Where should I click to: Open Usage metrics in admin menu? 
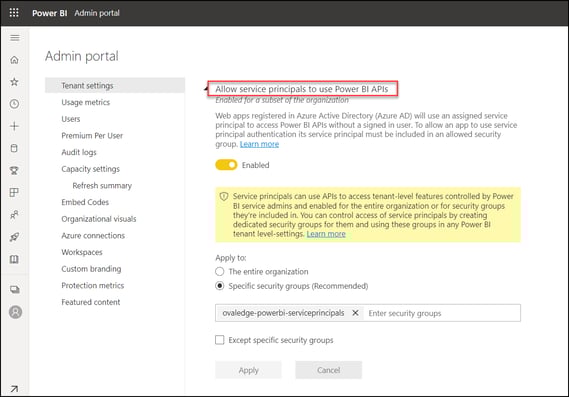(x=86, y=102)
